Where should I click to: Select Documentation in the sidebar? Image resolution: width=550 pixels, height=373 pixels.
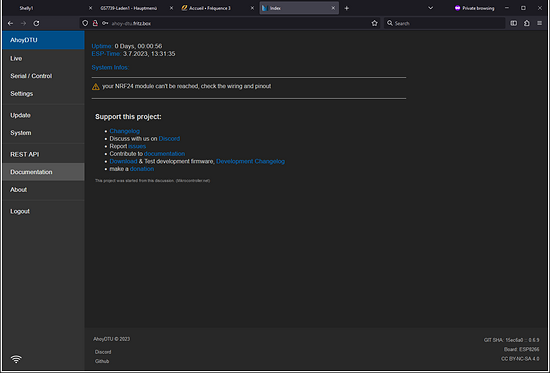point(43,172)
